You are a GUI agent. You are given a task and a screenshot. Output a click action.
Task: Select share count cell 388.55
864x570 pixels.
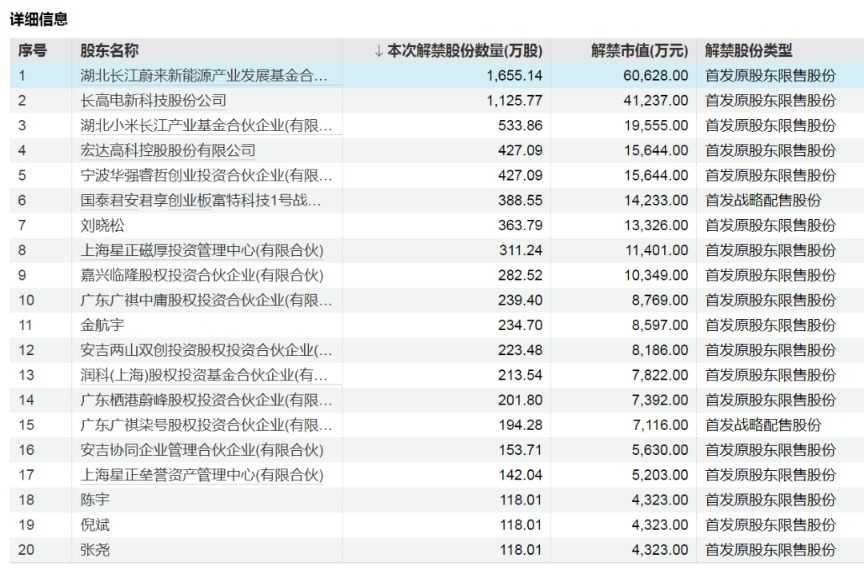(520, 200)
